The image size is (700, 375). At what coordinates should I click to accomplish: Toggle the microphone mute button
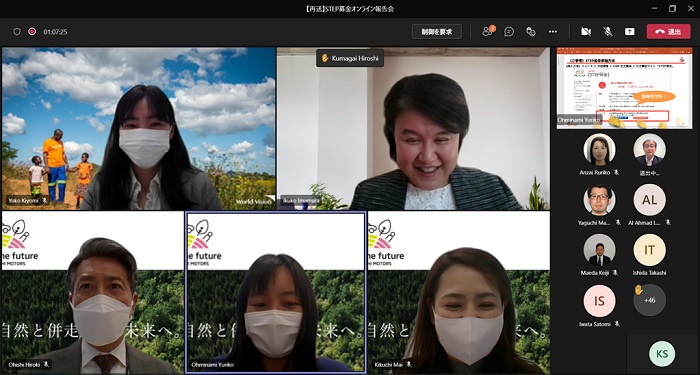(x=608, y=32)
